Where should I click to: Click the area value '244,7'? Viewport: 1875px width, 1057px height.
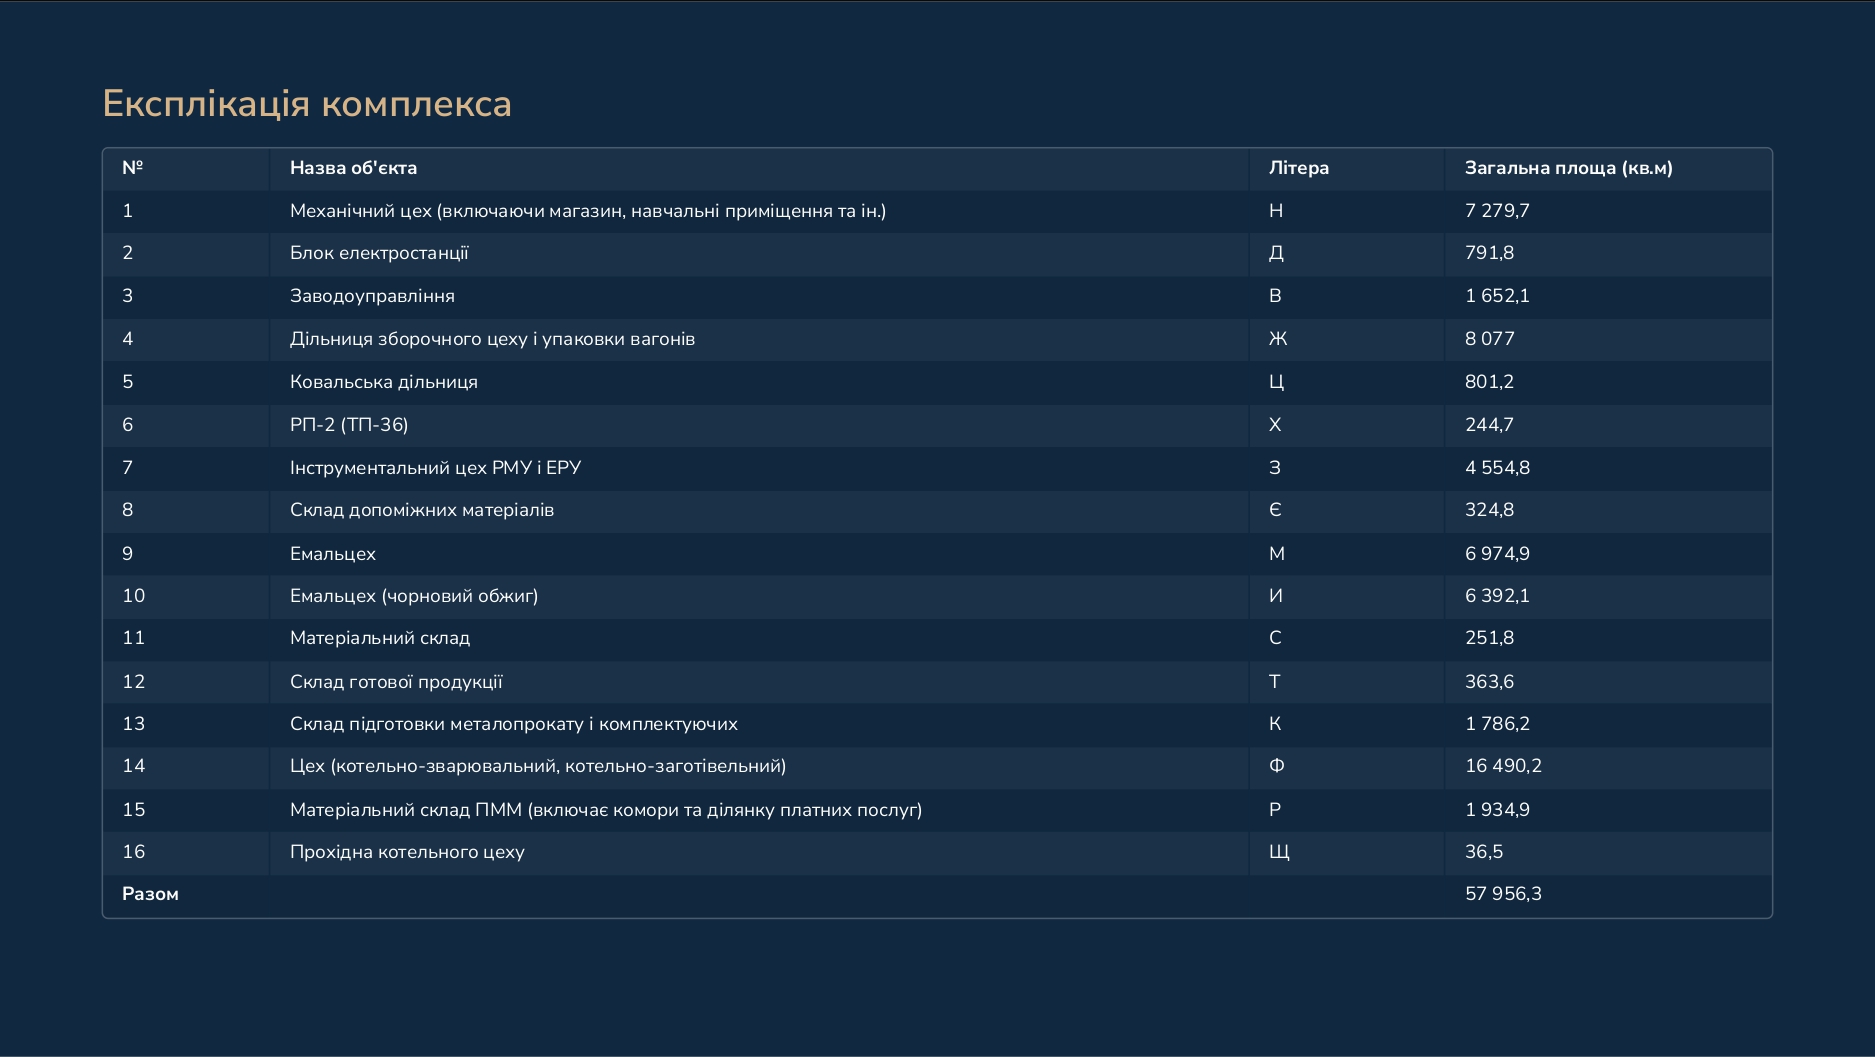click(x=1489, y=425)
